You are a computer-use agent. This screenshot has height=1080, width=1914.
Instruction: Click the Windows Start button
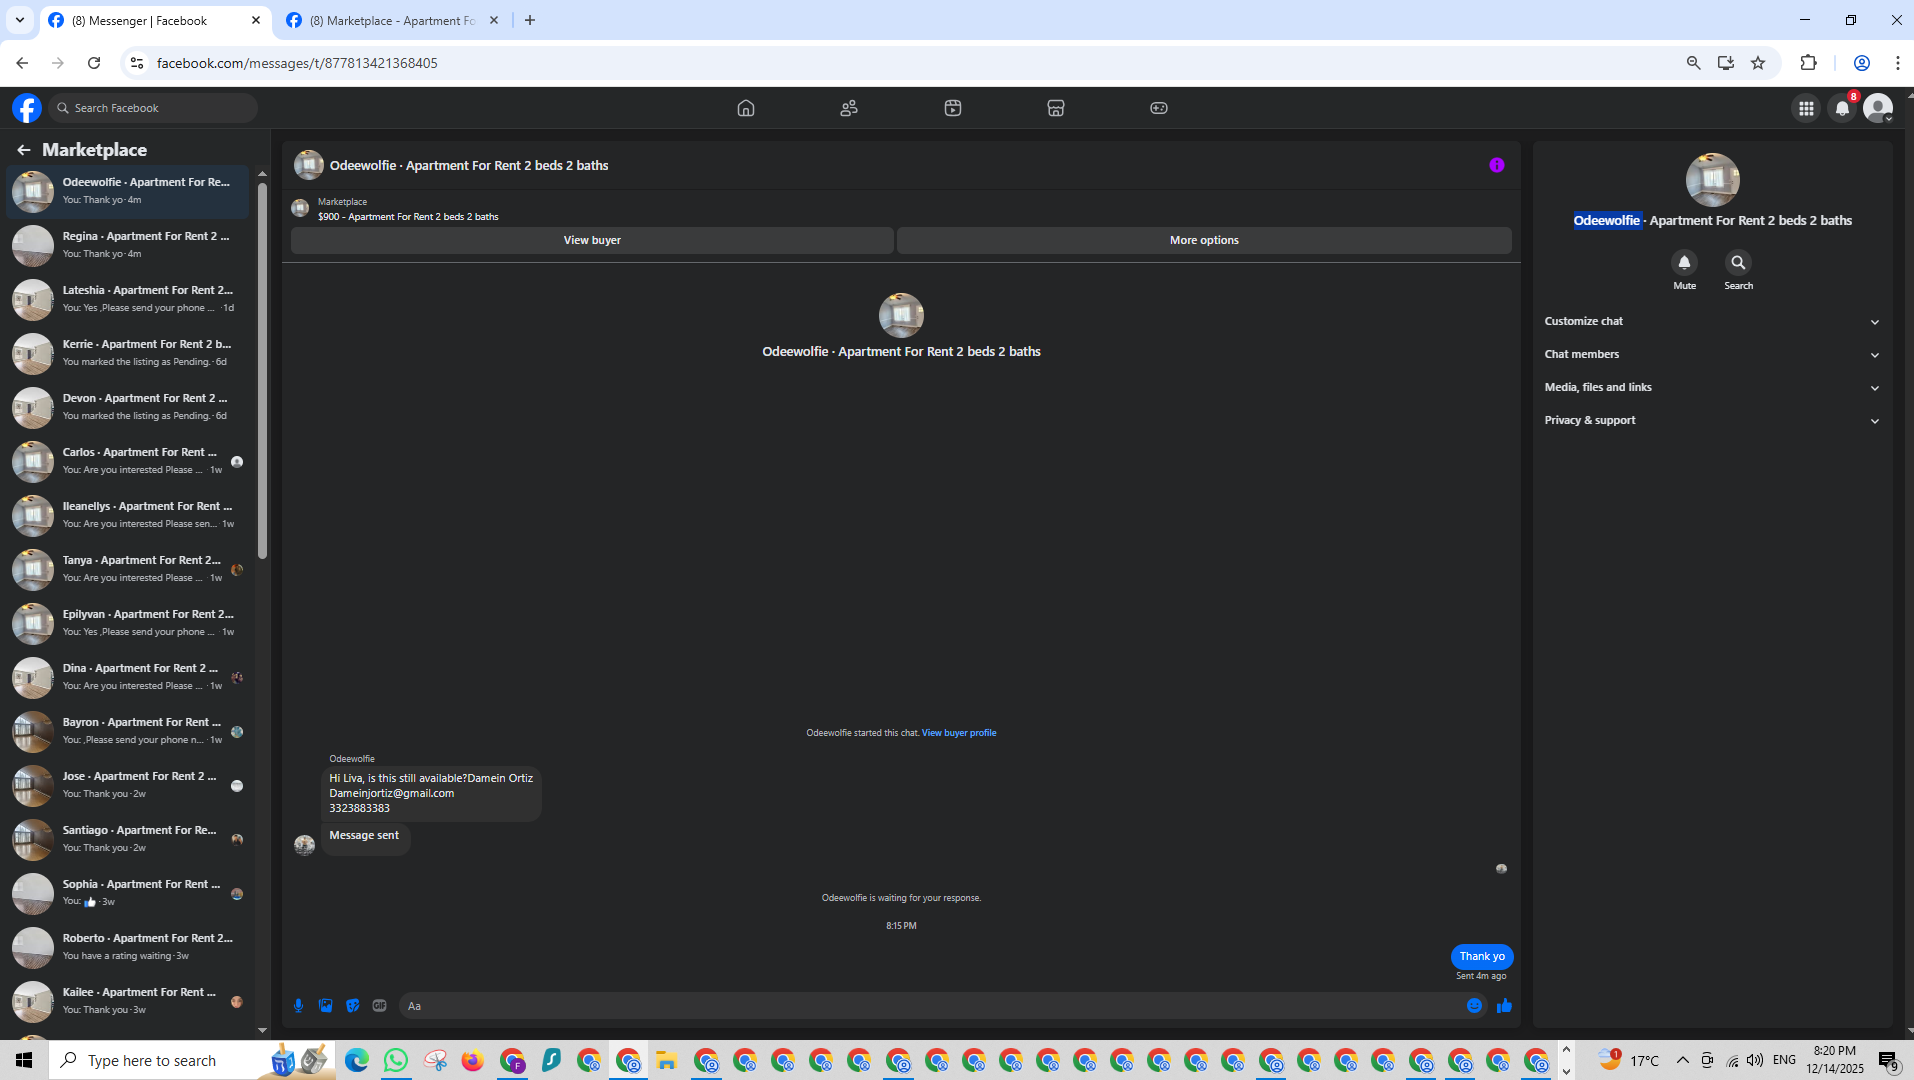click(24, 1060)
